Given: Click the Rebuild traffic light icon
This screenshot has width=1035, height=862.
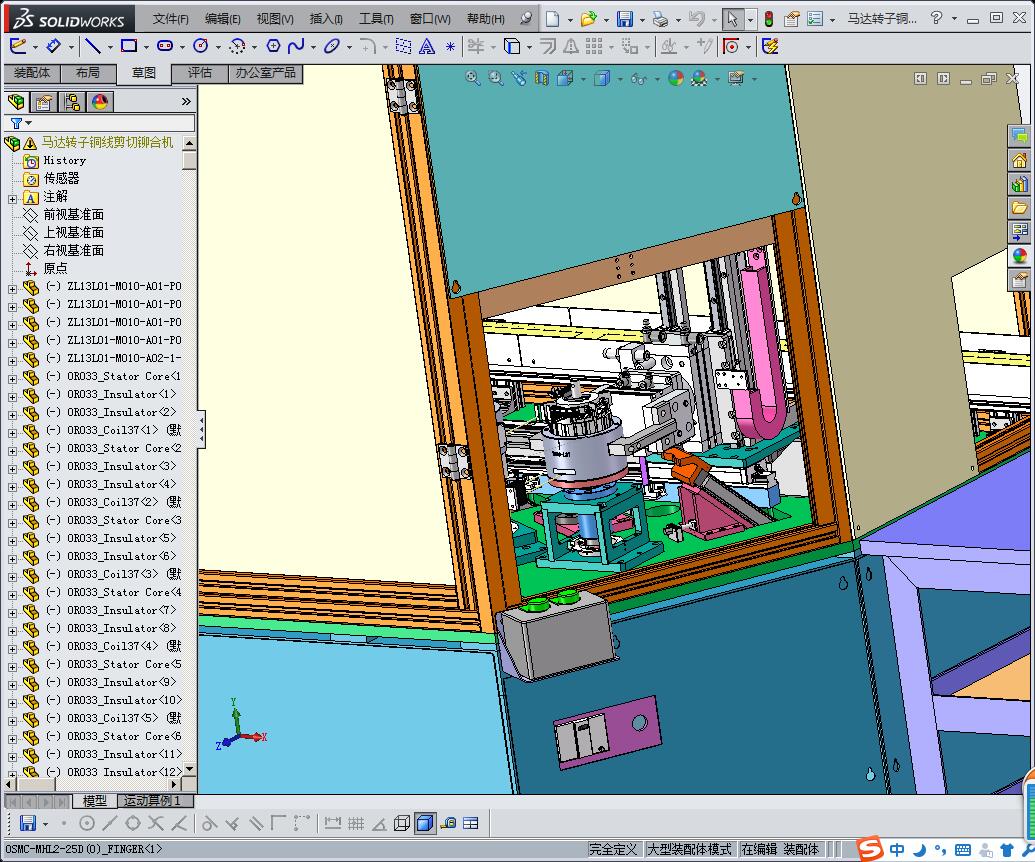Looking at the screenshot, I should coord(769,18).
